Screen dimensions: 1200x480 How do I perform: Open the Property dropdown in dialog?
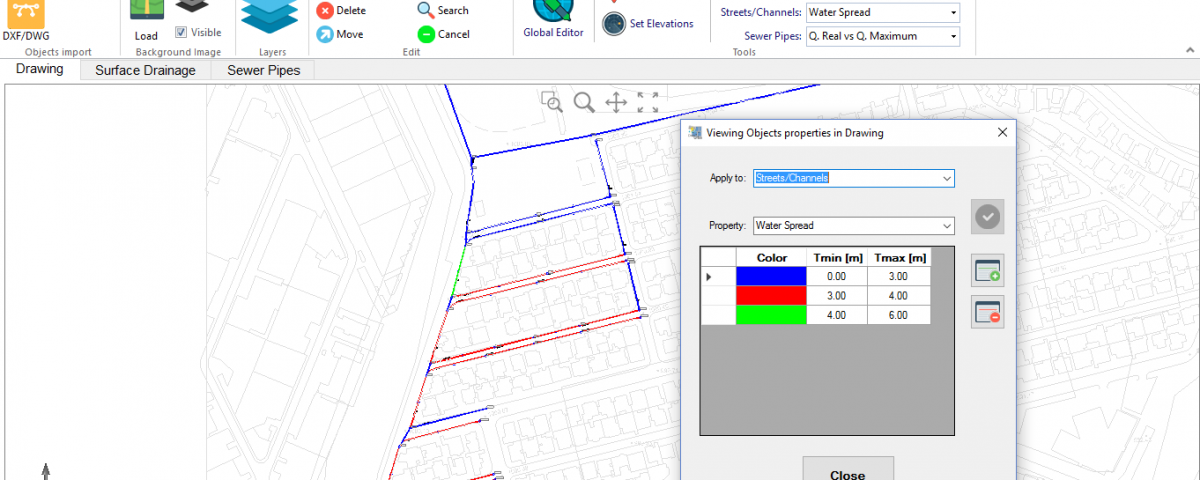(946, 226)
